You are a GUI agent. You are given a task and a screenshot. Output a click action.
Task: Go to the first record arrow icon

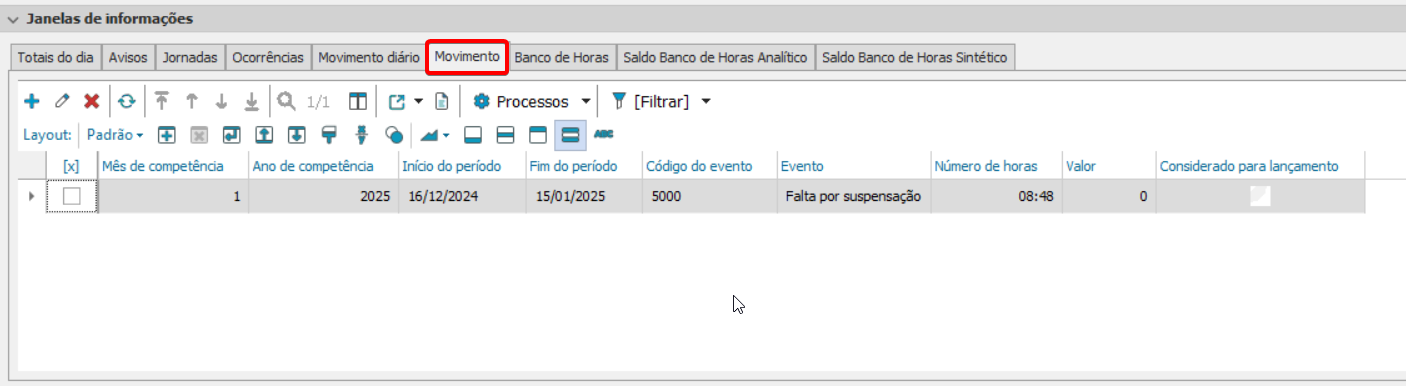tap(161, 101)
